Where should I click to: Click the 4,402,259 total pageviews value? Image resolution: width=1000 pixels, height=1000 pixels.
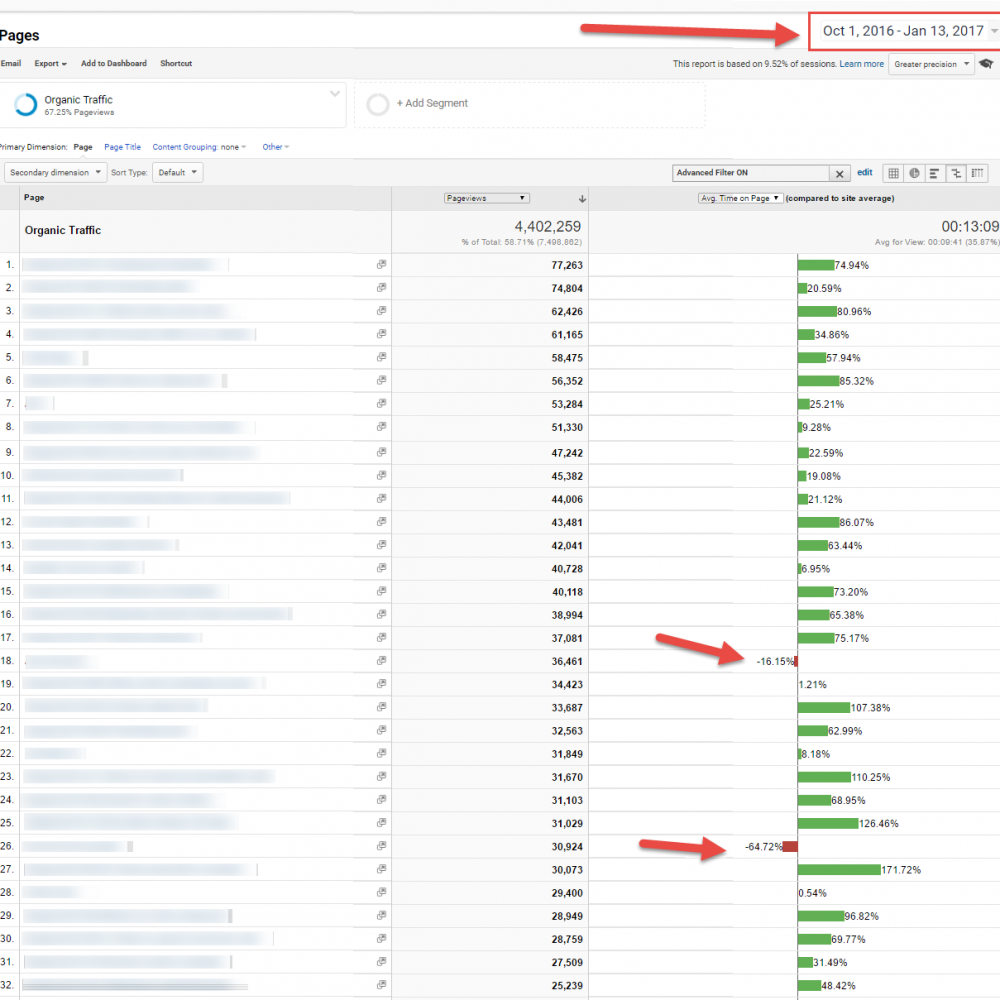(x=548, y=226)
